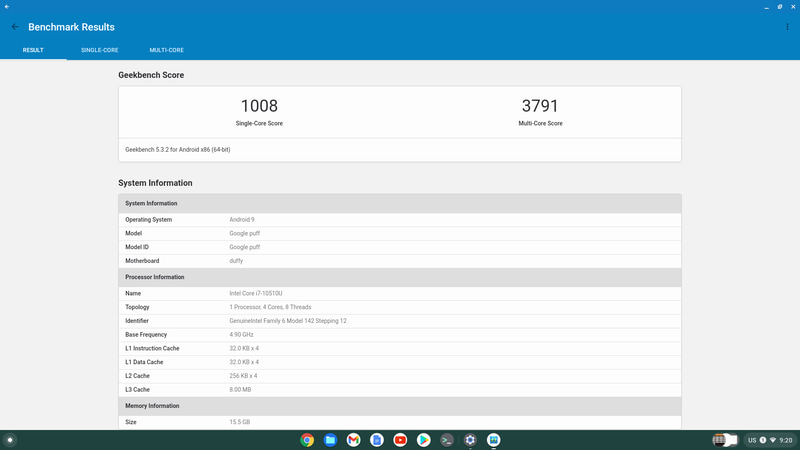The width and height of the screenshot is (800, 450).
Task: Click the Geekbench Score heading
Action: point(151,75)
